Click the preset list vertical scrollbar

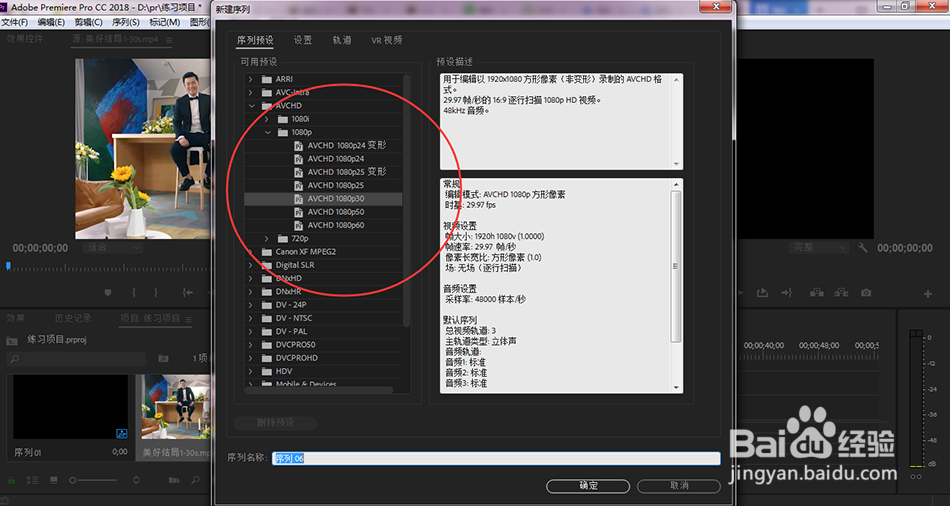[407, 200]
